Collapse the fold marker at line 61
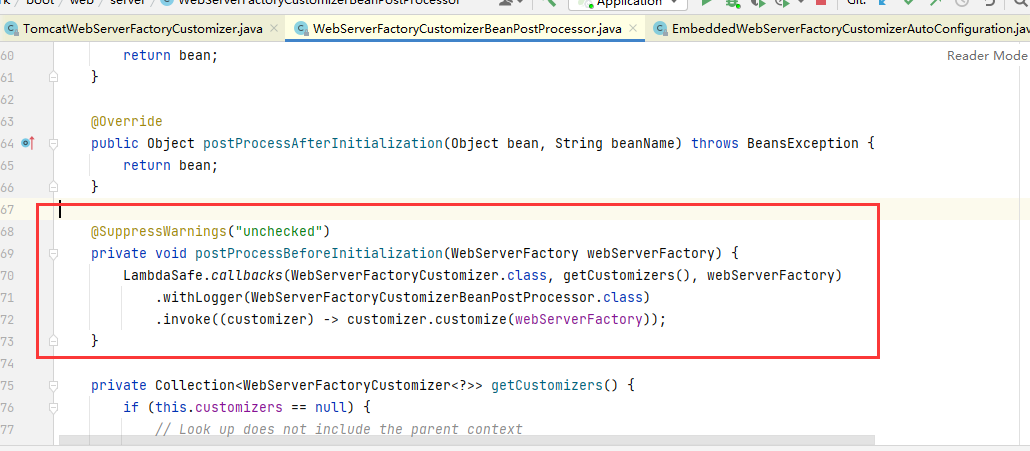 click(54, 77)
